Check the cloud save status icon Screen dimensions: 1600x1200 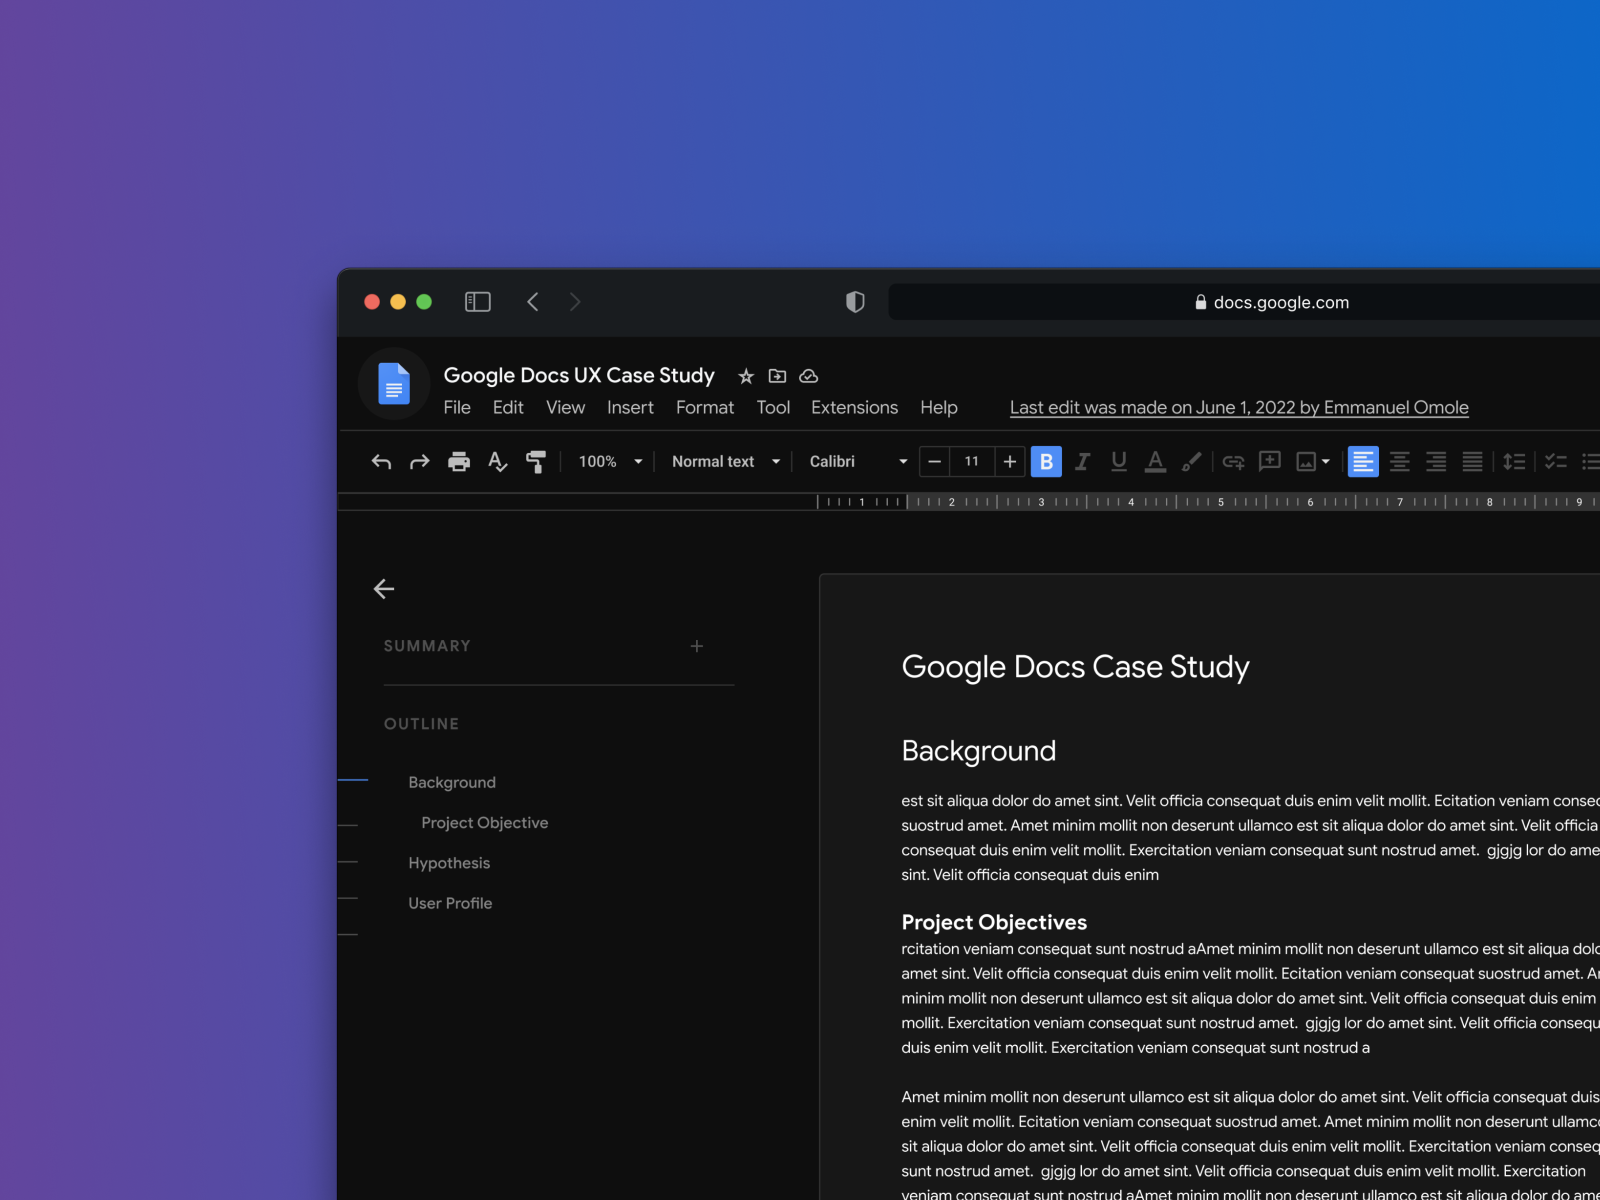tap(809, 376)
